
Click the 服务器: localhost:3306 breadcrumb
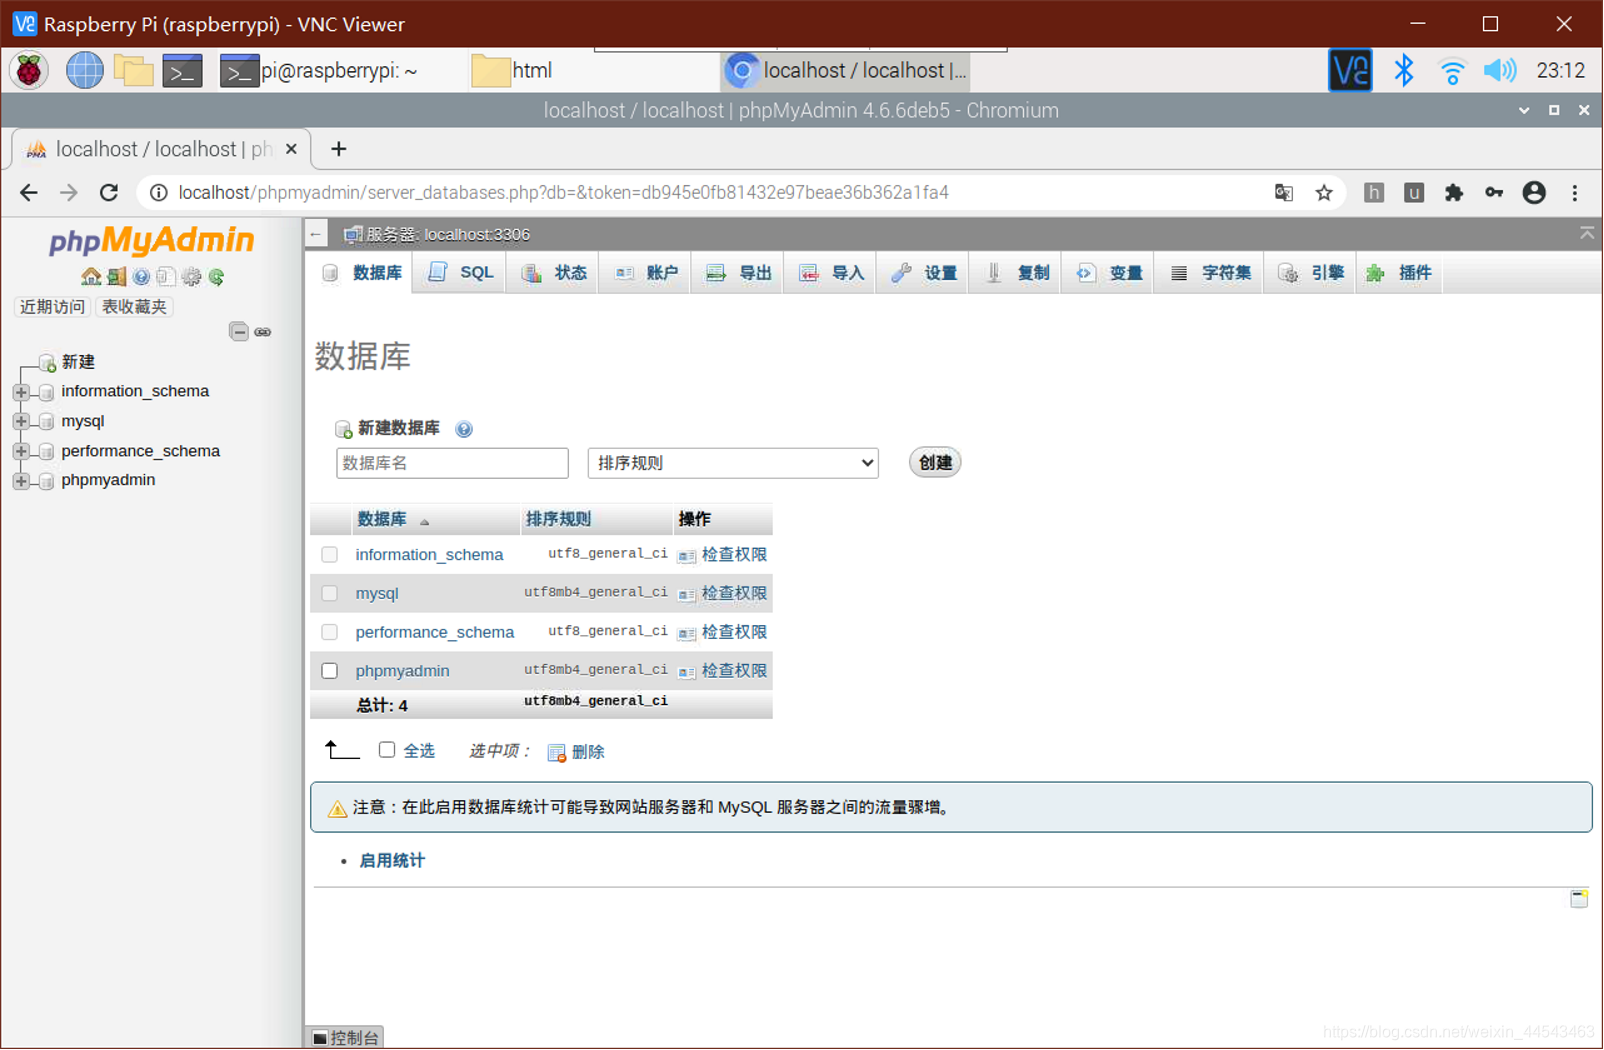[x=448, y=235]
